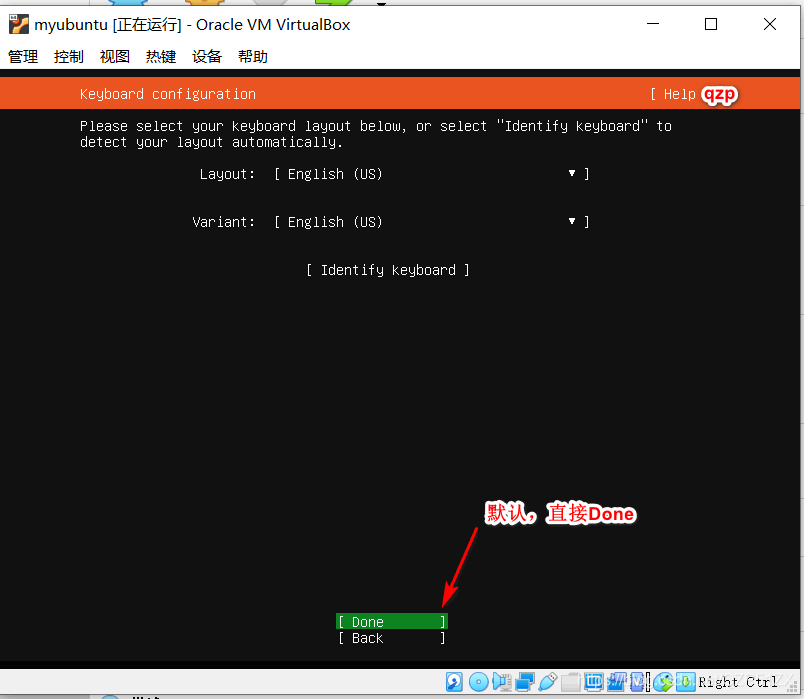This screenshot has width=804, height=699.
Task: Open the 帮助 menu
Action: tap(253, 56)
